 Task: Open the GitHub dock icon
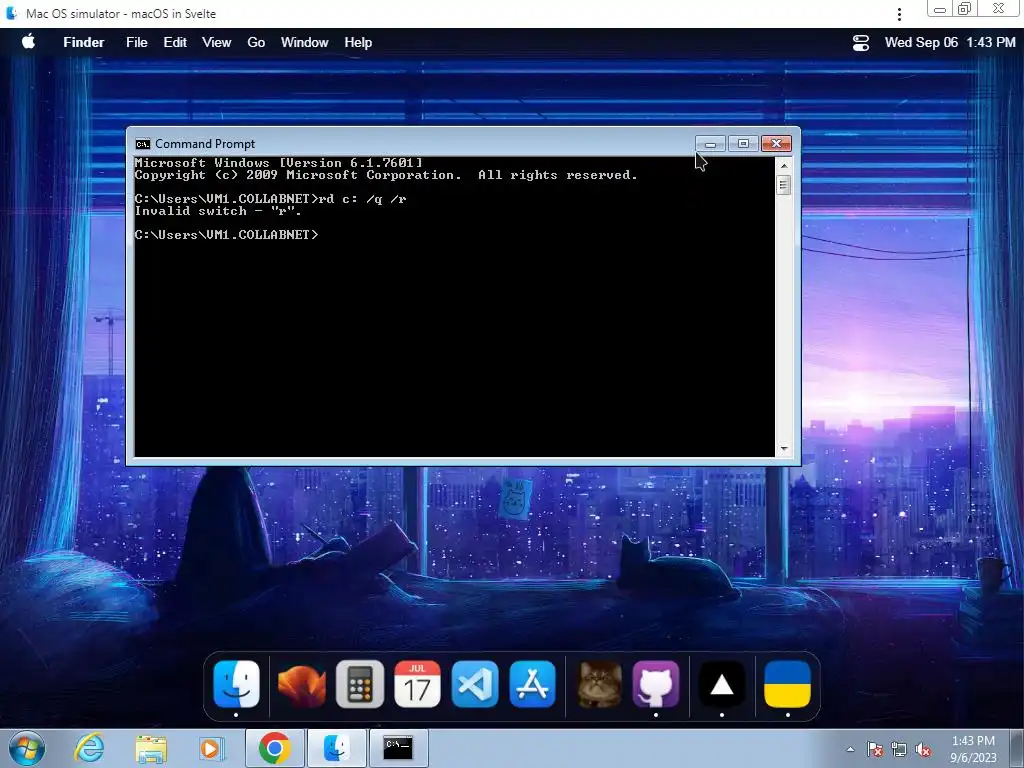click(656, 684)
